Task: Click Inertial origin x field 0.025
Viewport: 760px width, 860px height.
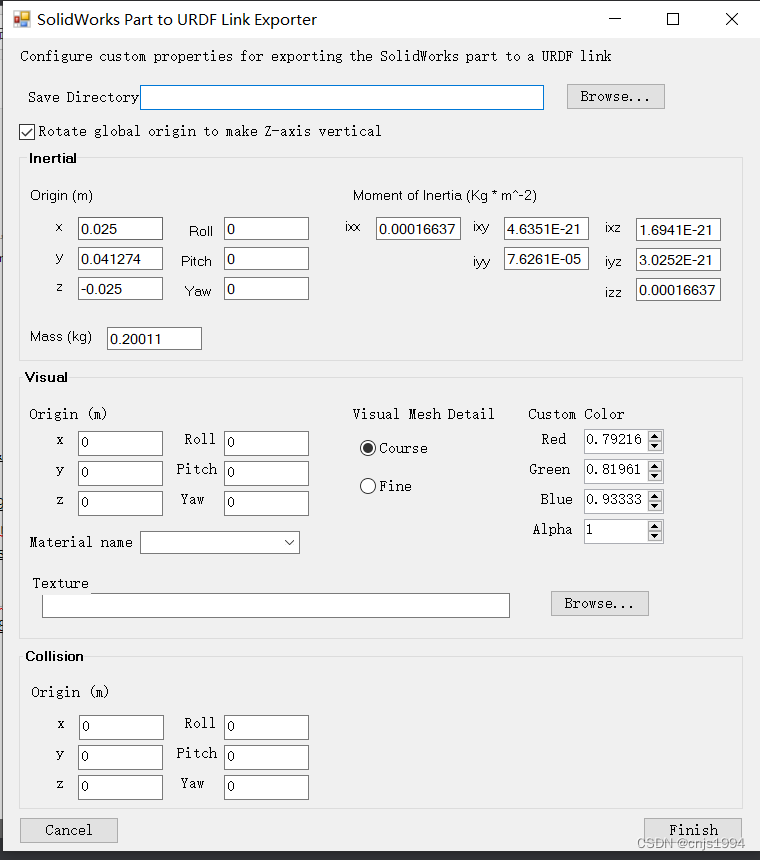Action: tap(120, 229)
